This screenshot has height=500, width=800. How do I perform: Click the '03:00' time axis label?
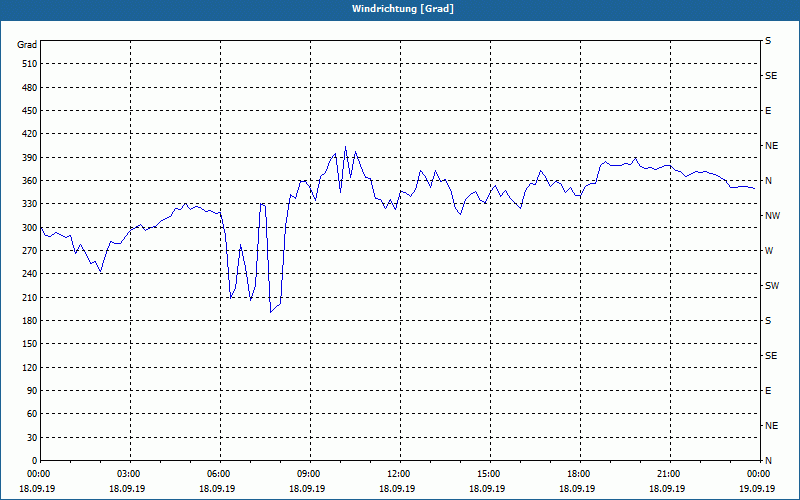pyautogui.click(x=128, y=474)
